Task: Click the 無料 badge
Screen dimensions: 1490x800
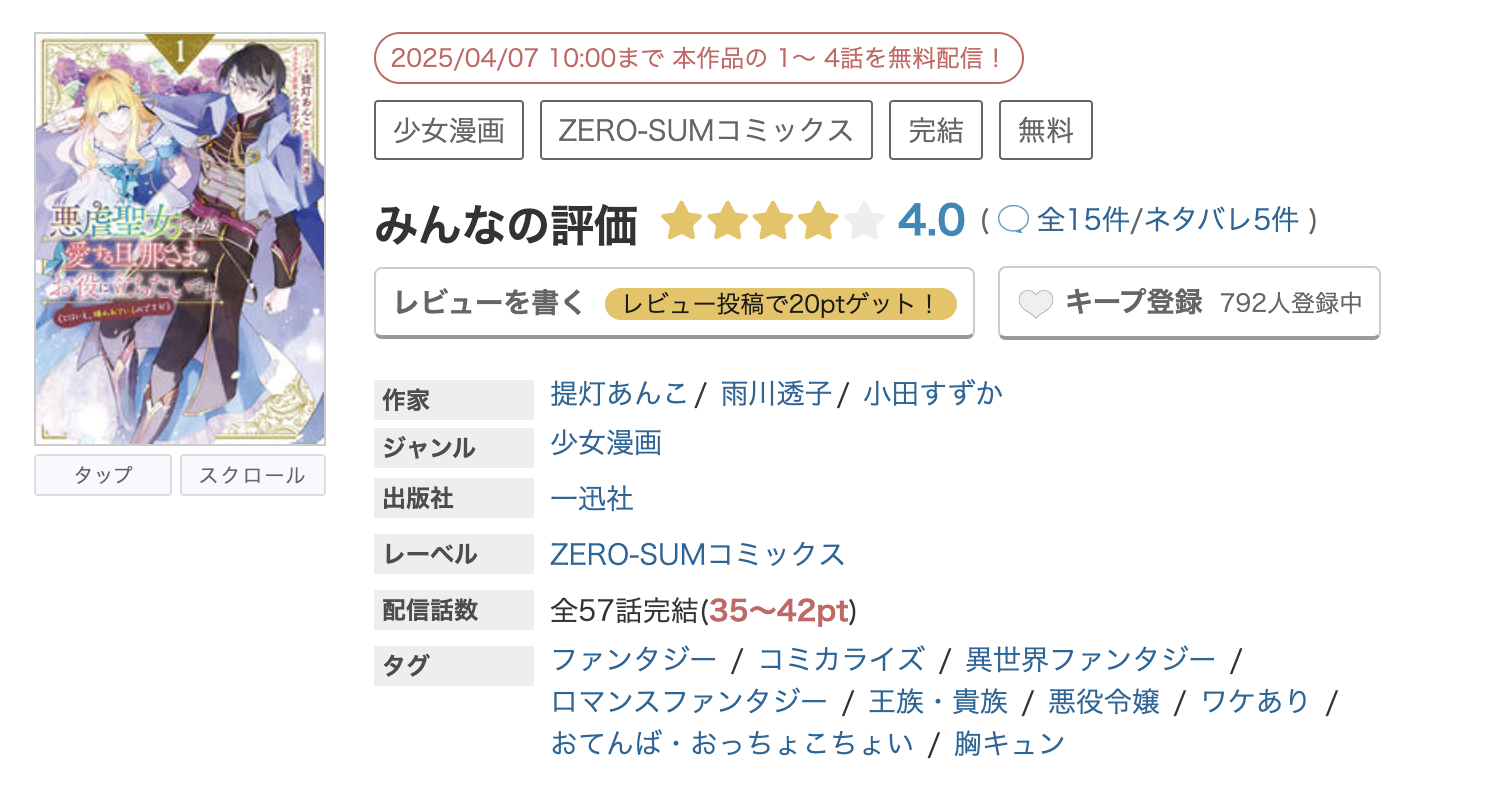Action: tap(1045, 129)
